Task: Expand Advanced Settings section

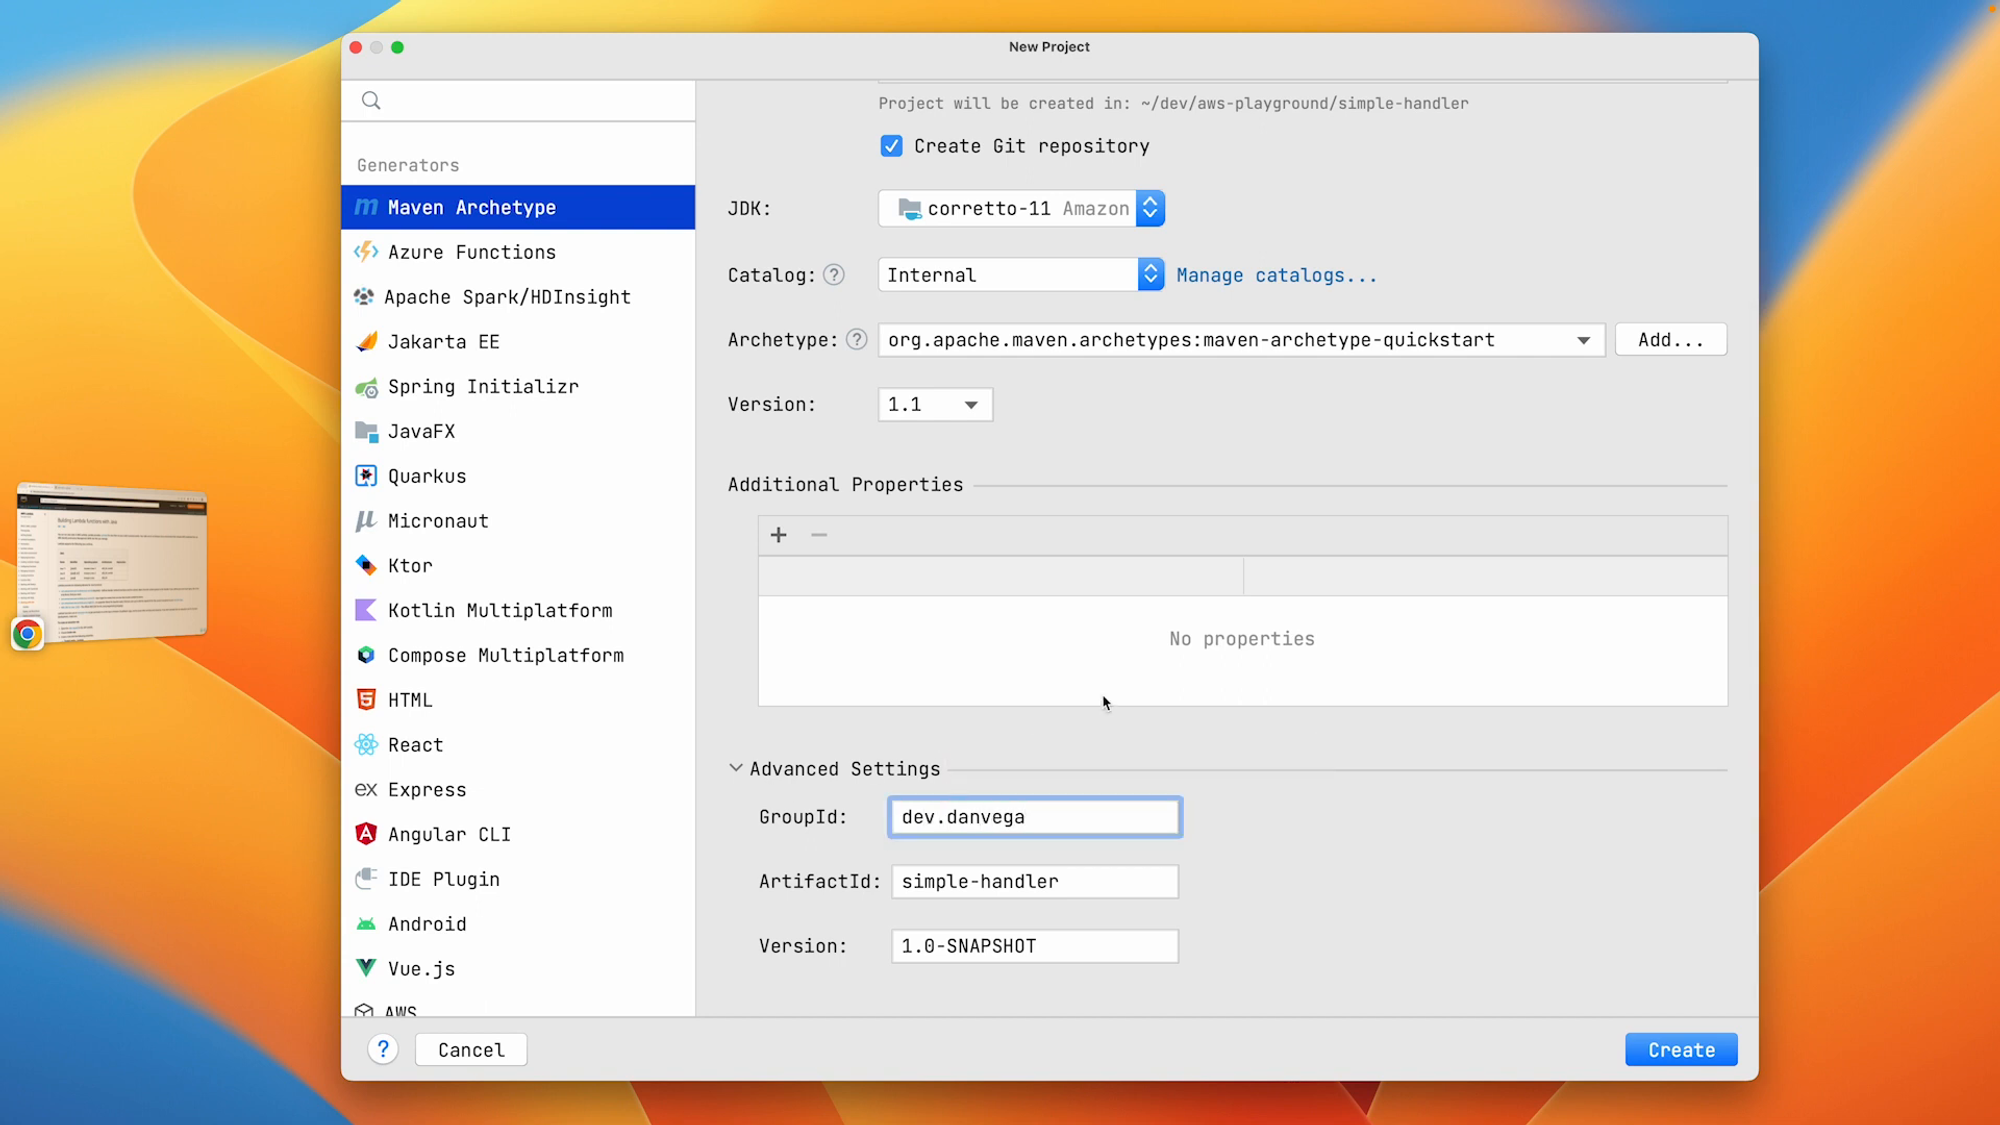Action: click(736, 768)
